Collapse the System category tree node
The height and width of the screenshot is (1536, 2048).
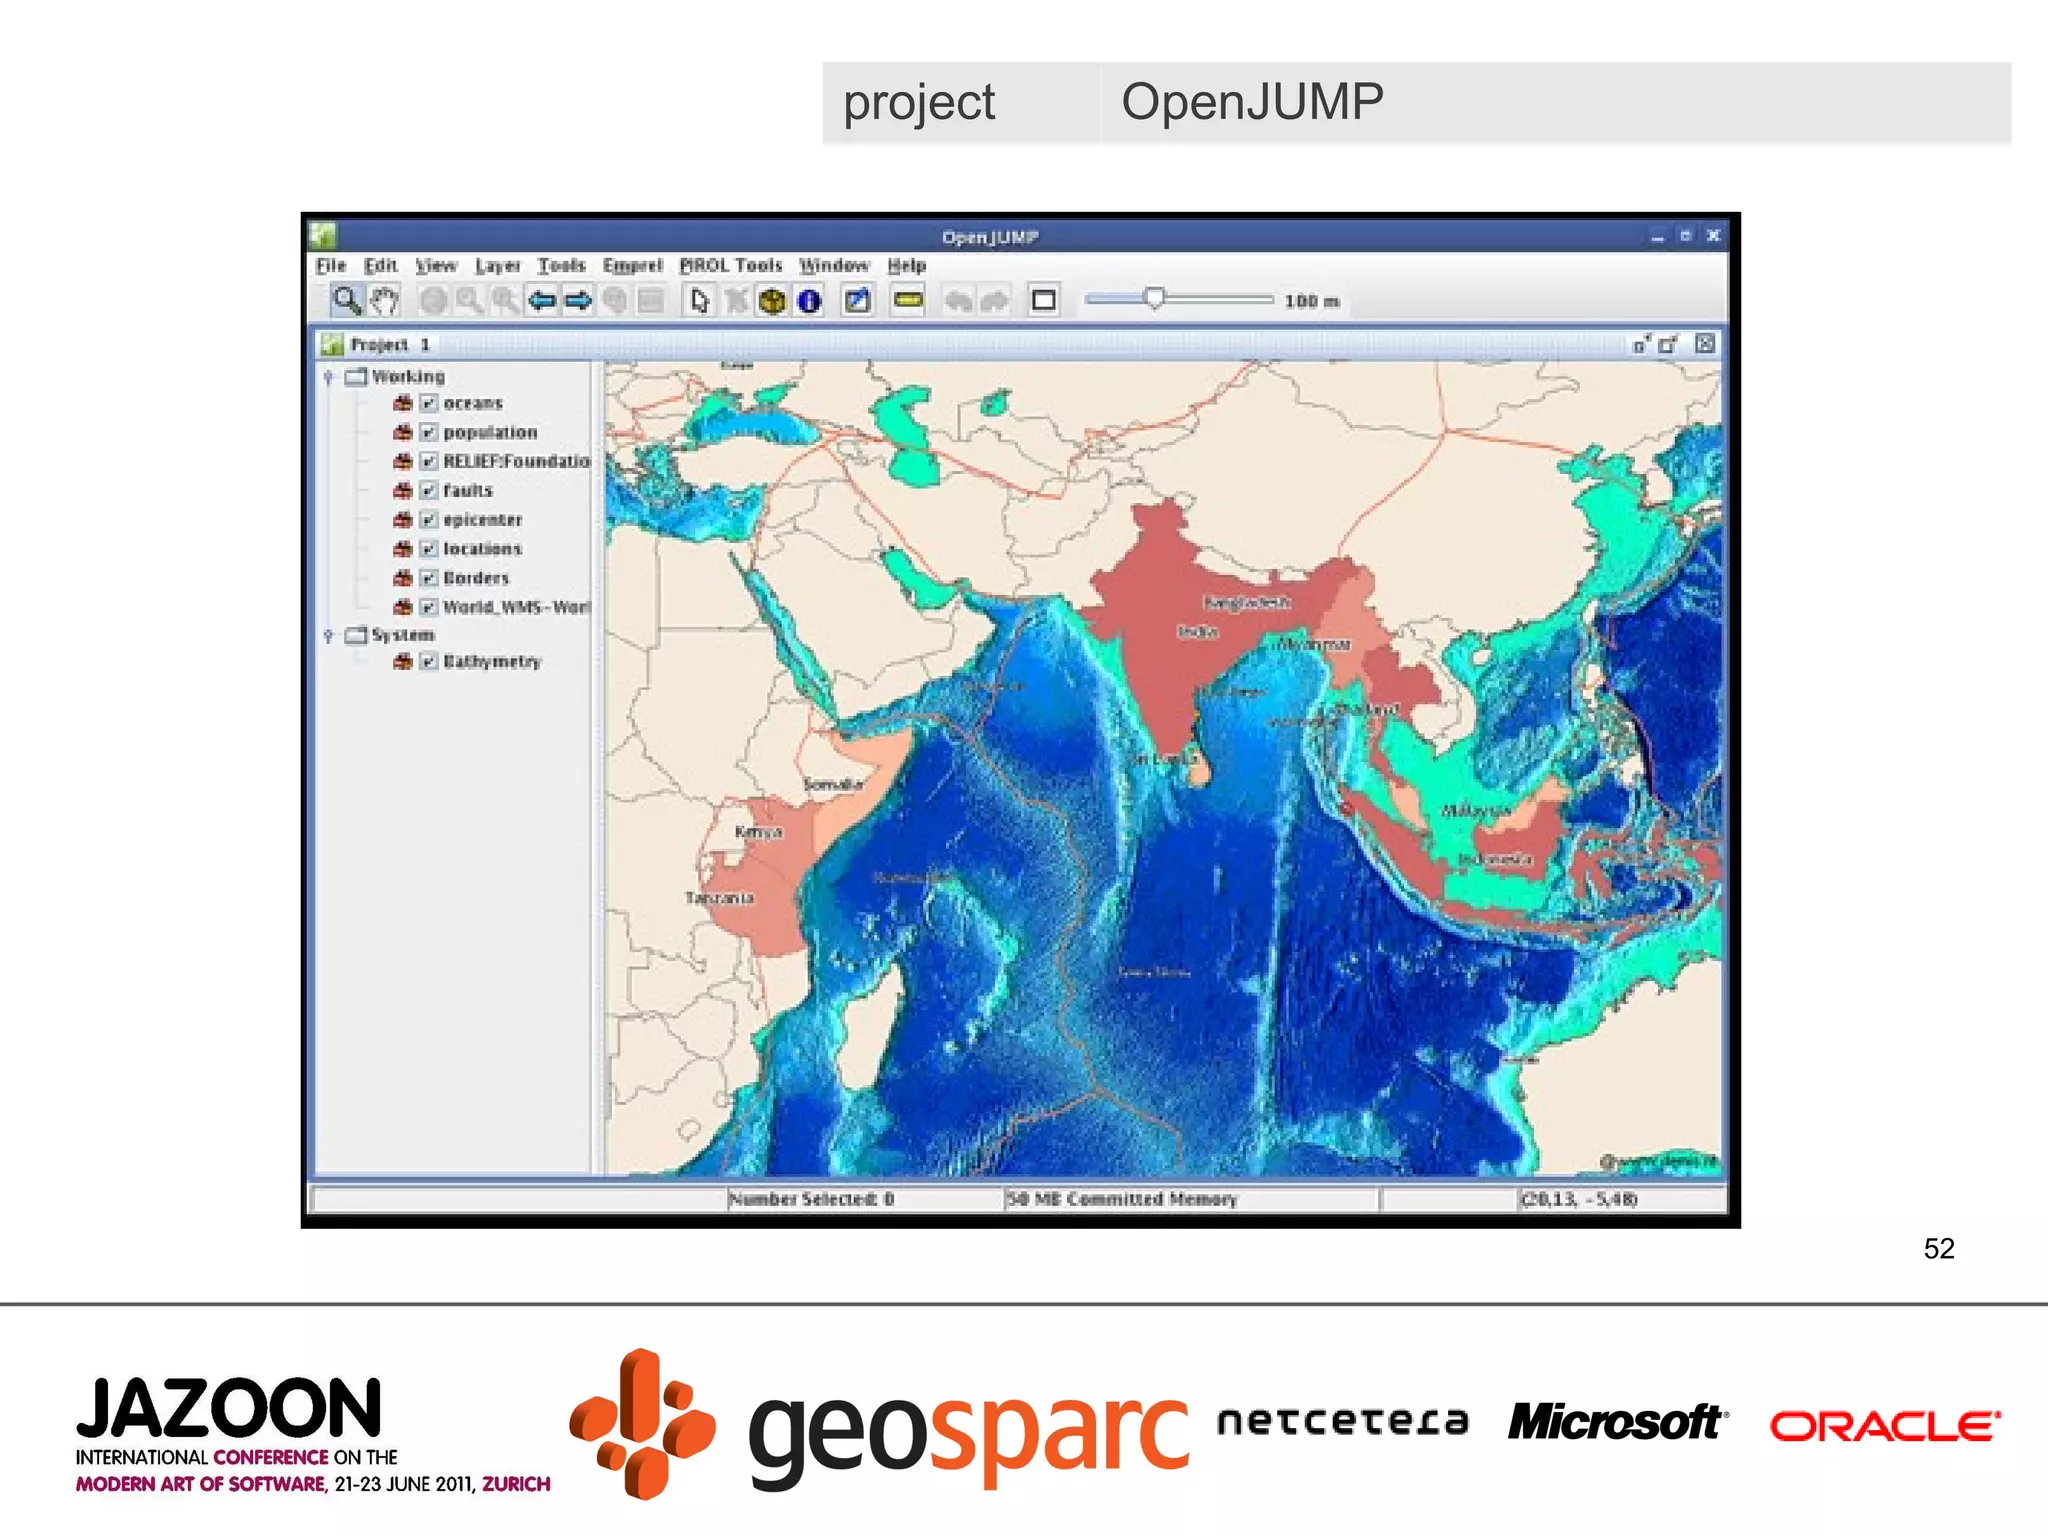328,635
